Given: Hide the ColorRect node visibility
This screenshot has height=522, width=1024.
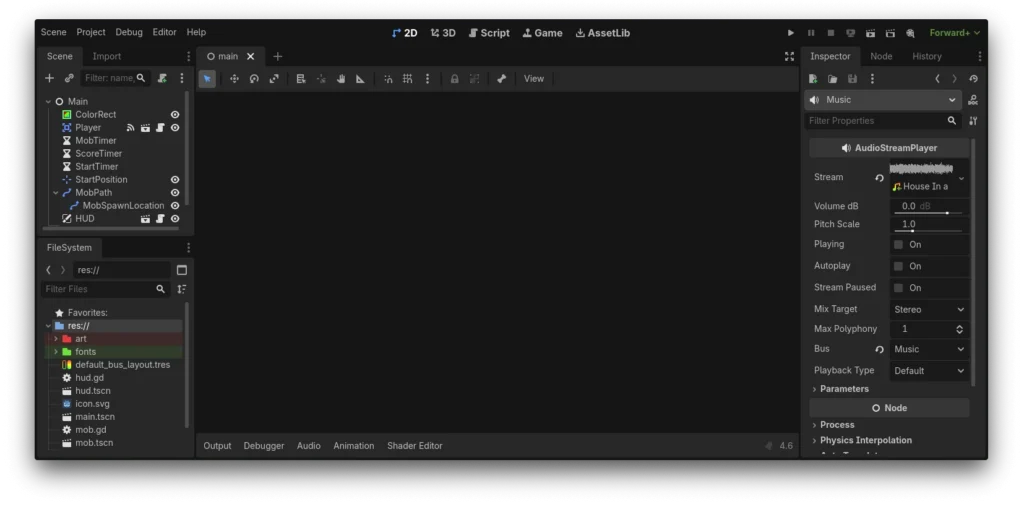Looking at the screenshot, I should [x=175, y=115].
